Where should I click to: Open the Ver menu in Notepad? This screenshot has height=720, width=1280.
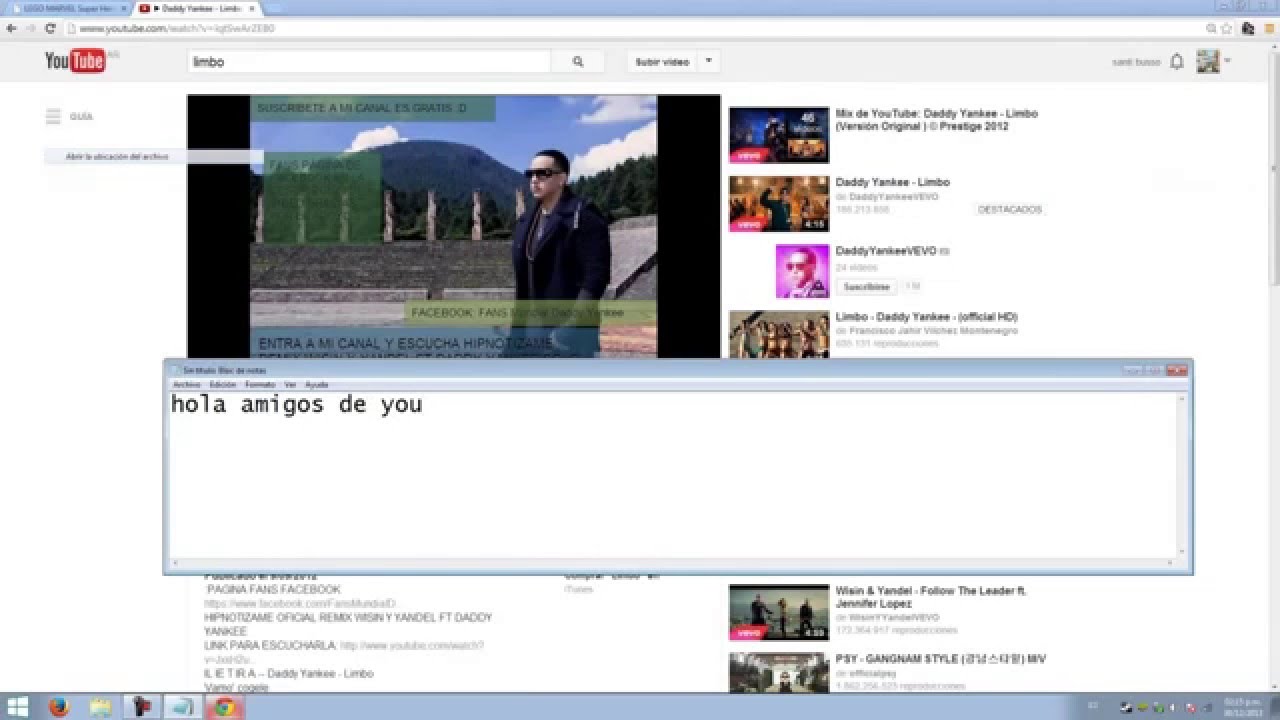[290, 385]
